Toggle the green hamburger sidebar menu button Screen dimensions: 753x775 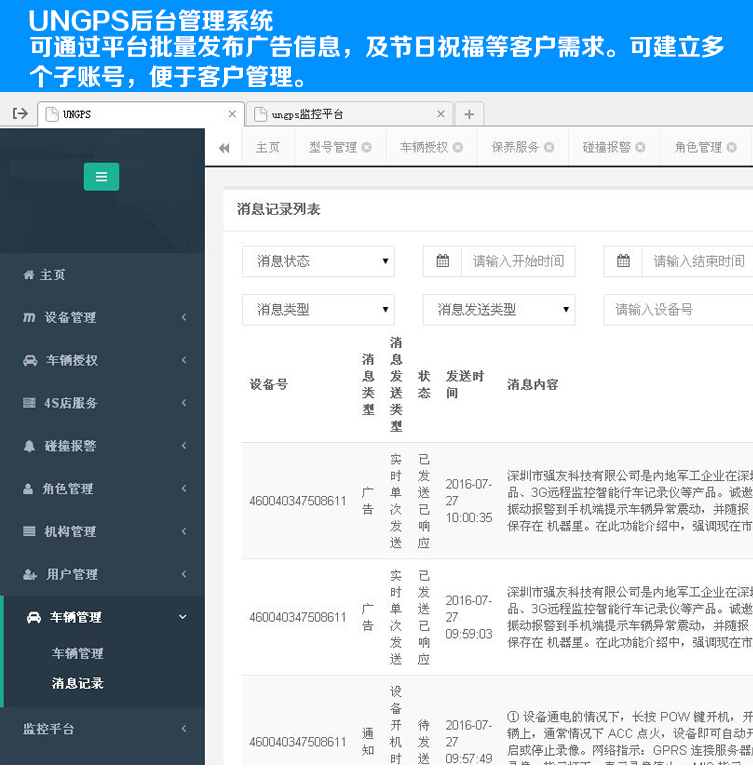(x=101, y=176)
